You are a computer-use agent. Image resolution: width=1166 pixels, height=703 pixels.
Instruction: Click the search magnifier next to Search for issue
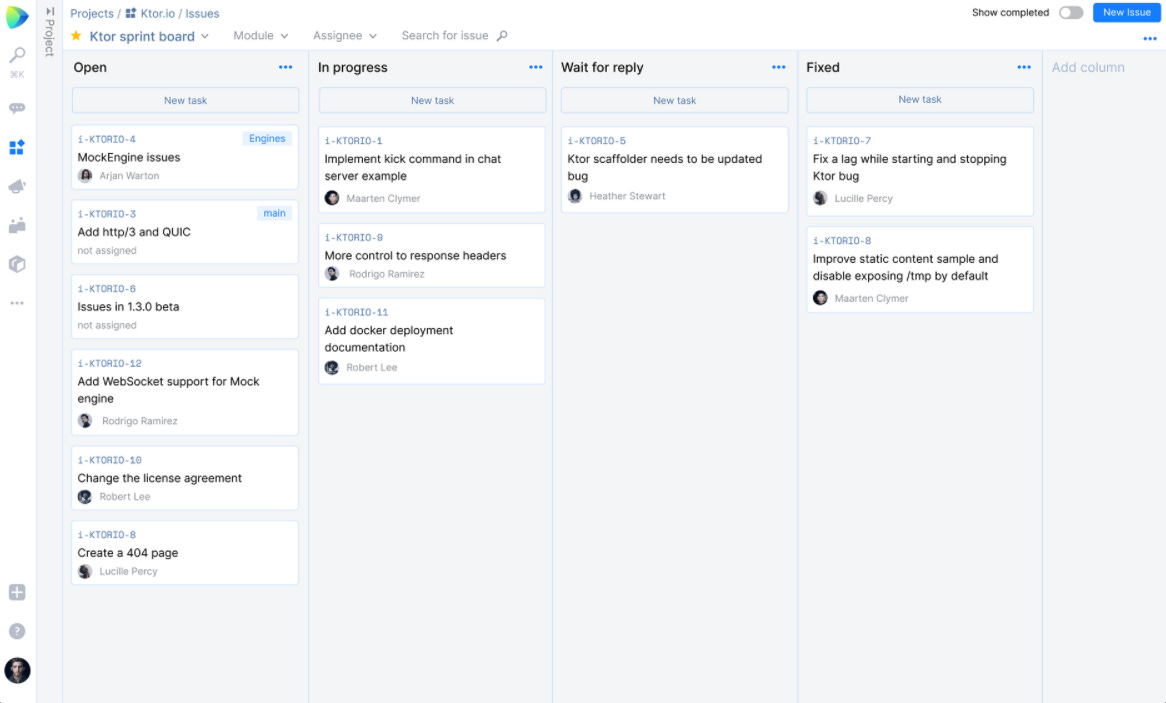pos(502,36)
